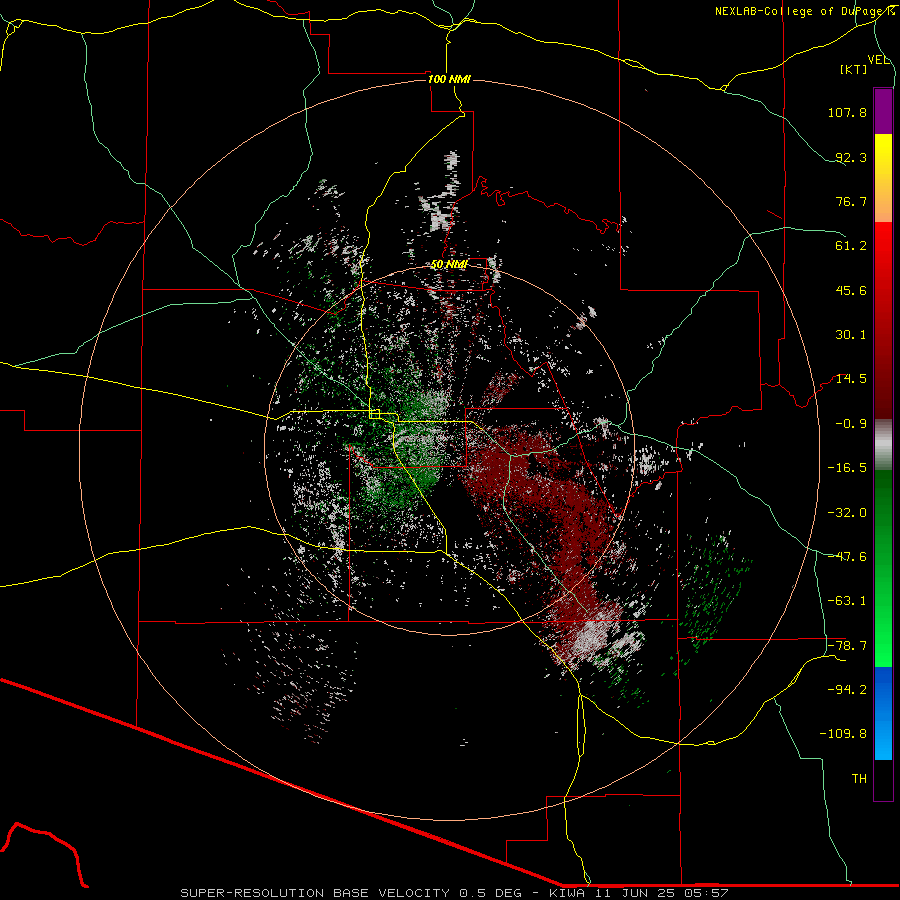Click the -47.6 velocity scale value
Image resolution: width=900 pixels, height=900 pixels.
[x=847, y=557]
